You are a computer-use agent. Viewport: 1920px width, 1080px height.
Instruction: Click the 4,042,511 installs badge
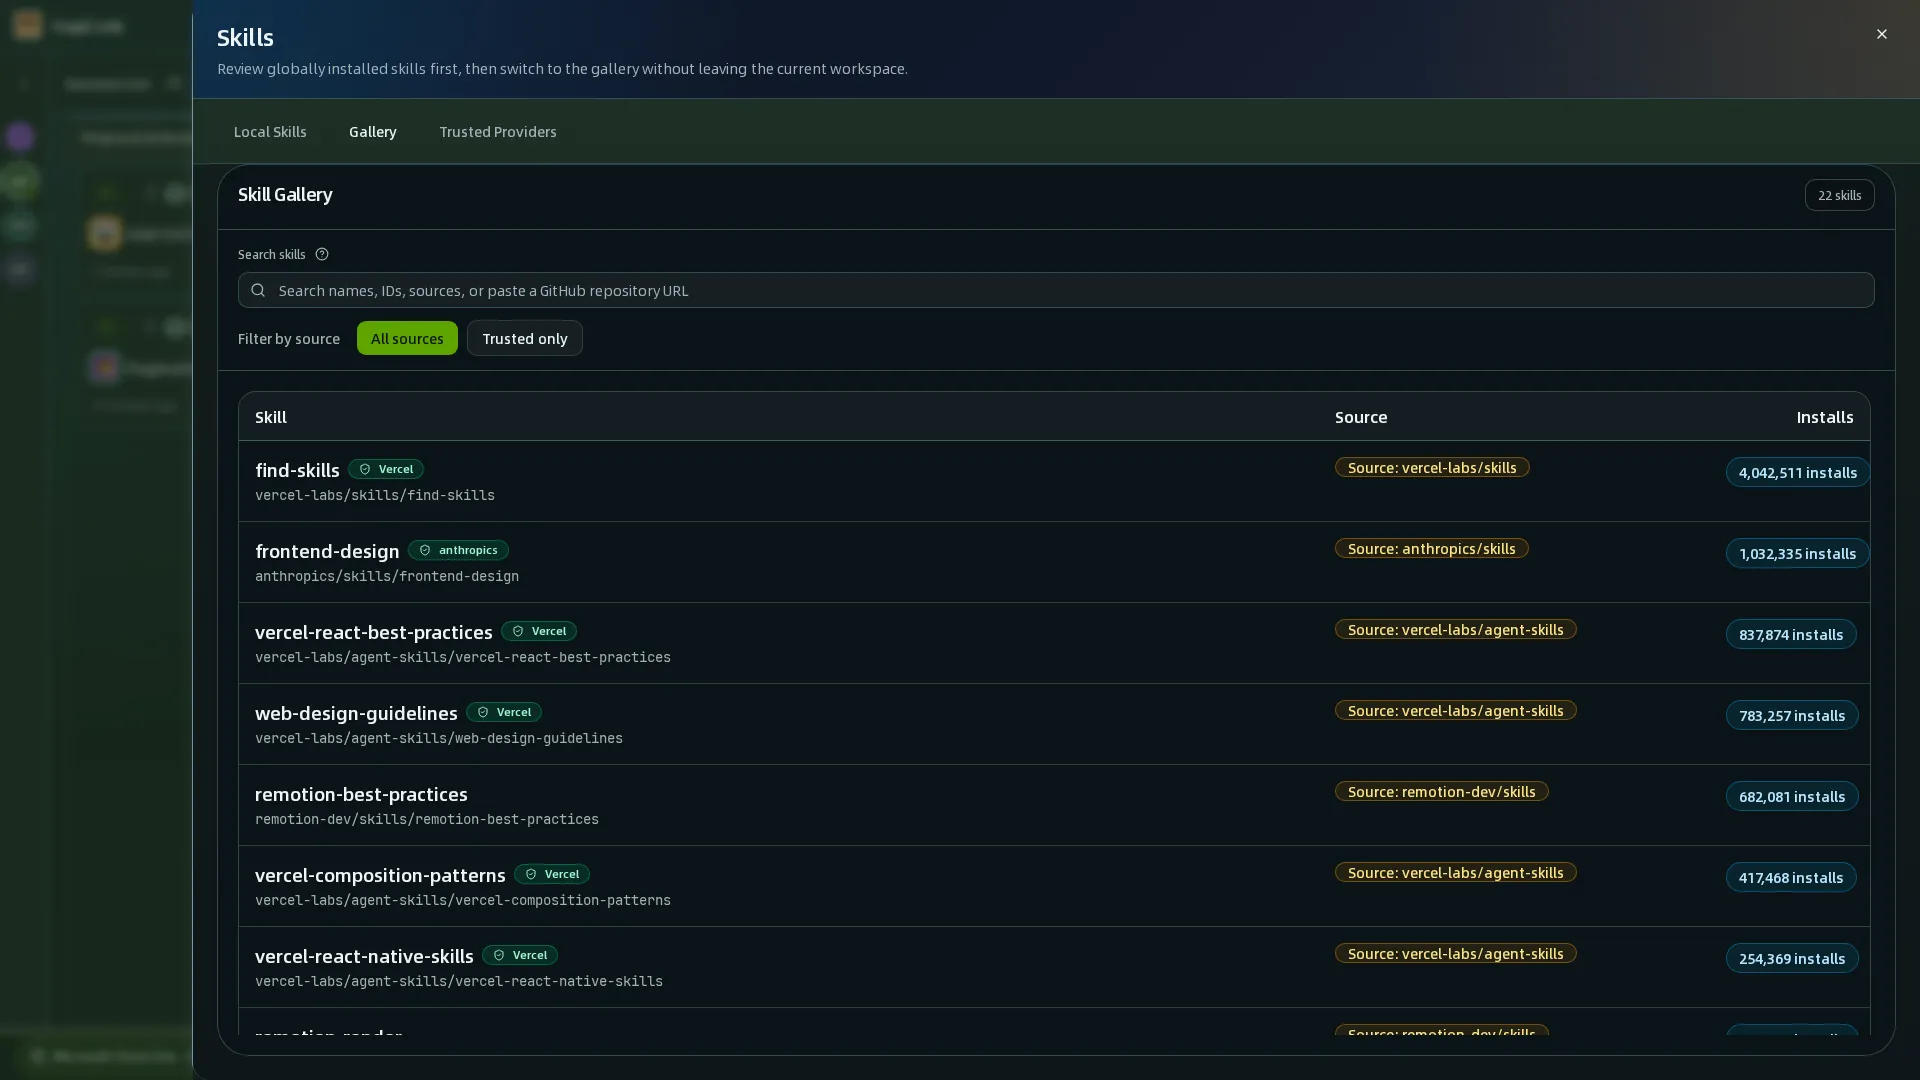(x=1798, y=472)
